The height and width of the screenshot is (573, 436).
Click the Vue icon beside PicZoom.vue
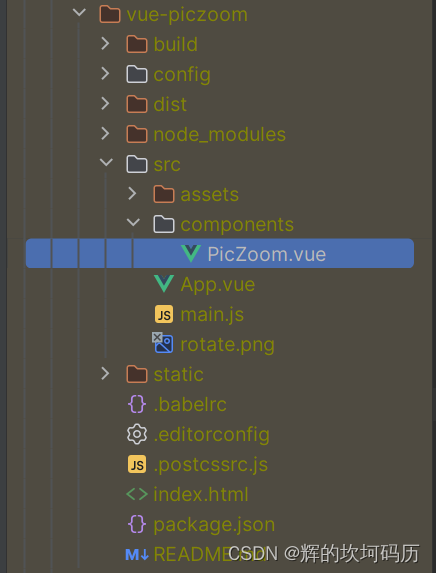pyautogui.click(x=191, y=254)
